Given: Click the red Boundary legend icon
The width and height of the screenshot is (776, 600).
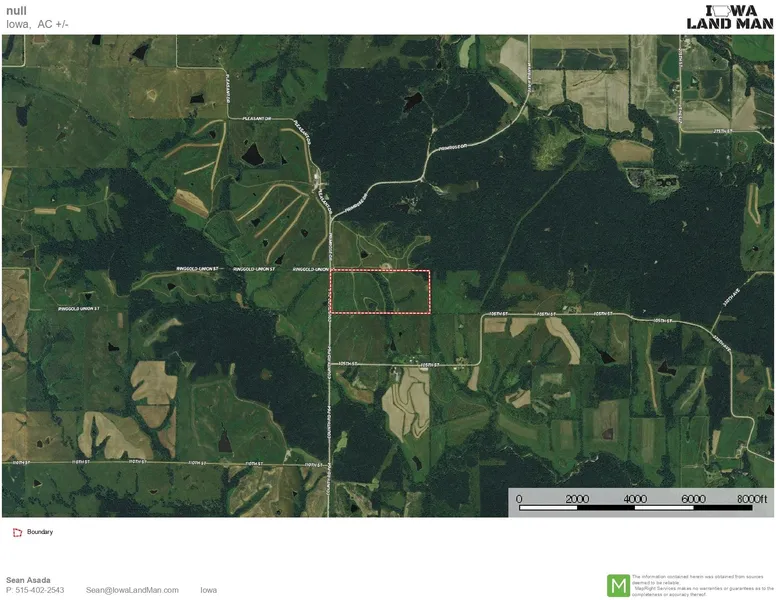Looking at the screenshot, I should coord(15,532).
